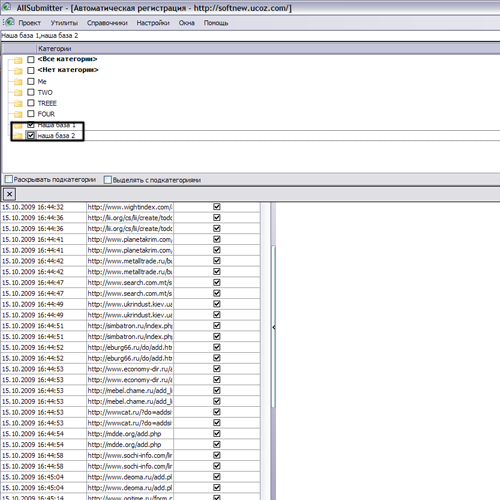500x500 pixels.
Task: Select first http://mebel.chame.ru/add row
Action: (x=130, y=391)
